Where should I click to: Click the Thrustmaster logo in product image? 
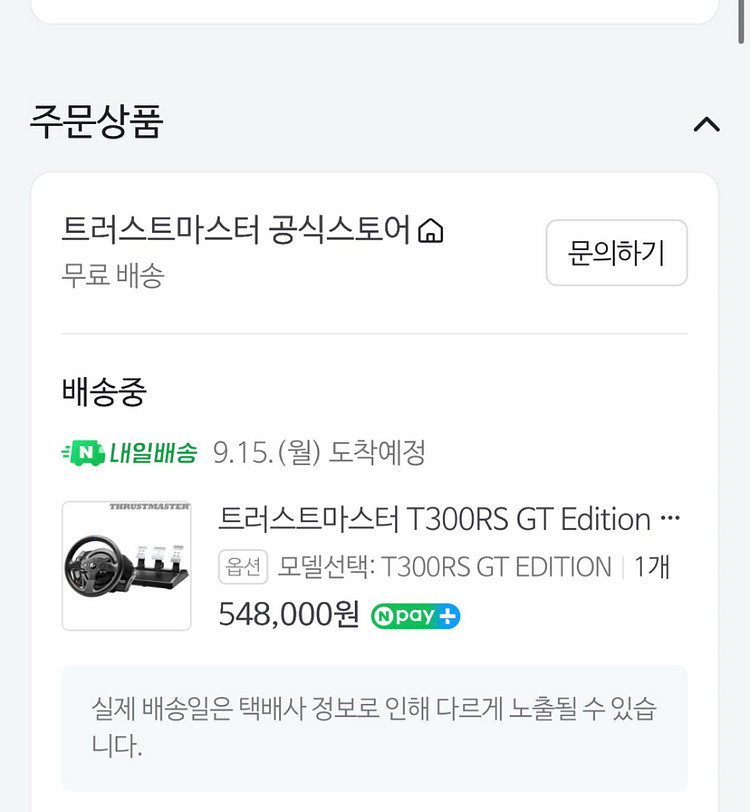149,508
